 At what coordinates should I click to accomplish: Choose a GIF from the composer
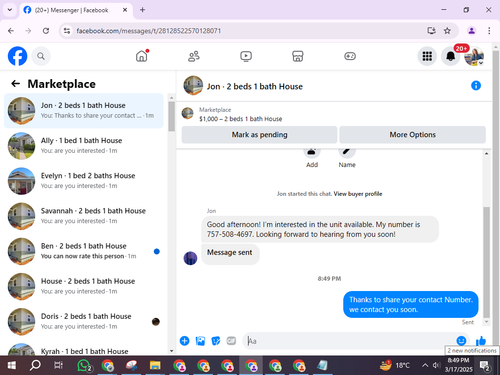[x=231, y=341]
